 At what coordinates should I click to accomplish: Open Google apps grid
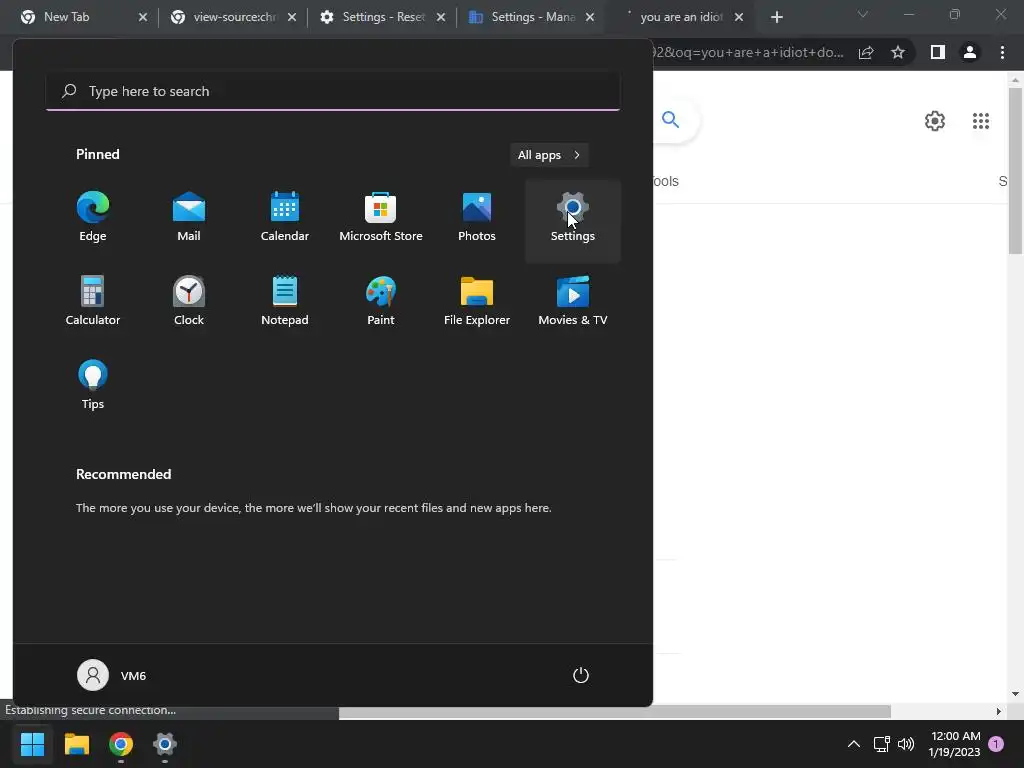(x=981, y=121)
